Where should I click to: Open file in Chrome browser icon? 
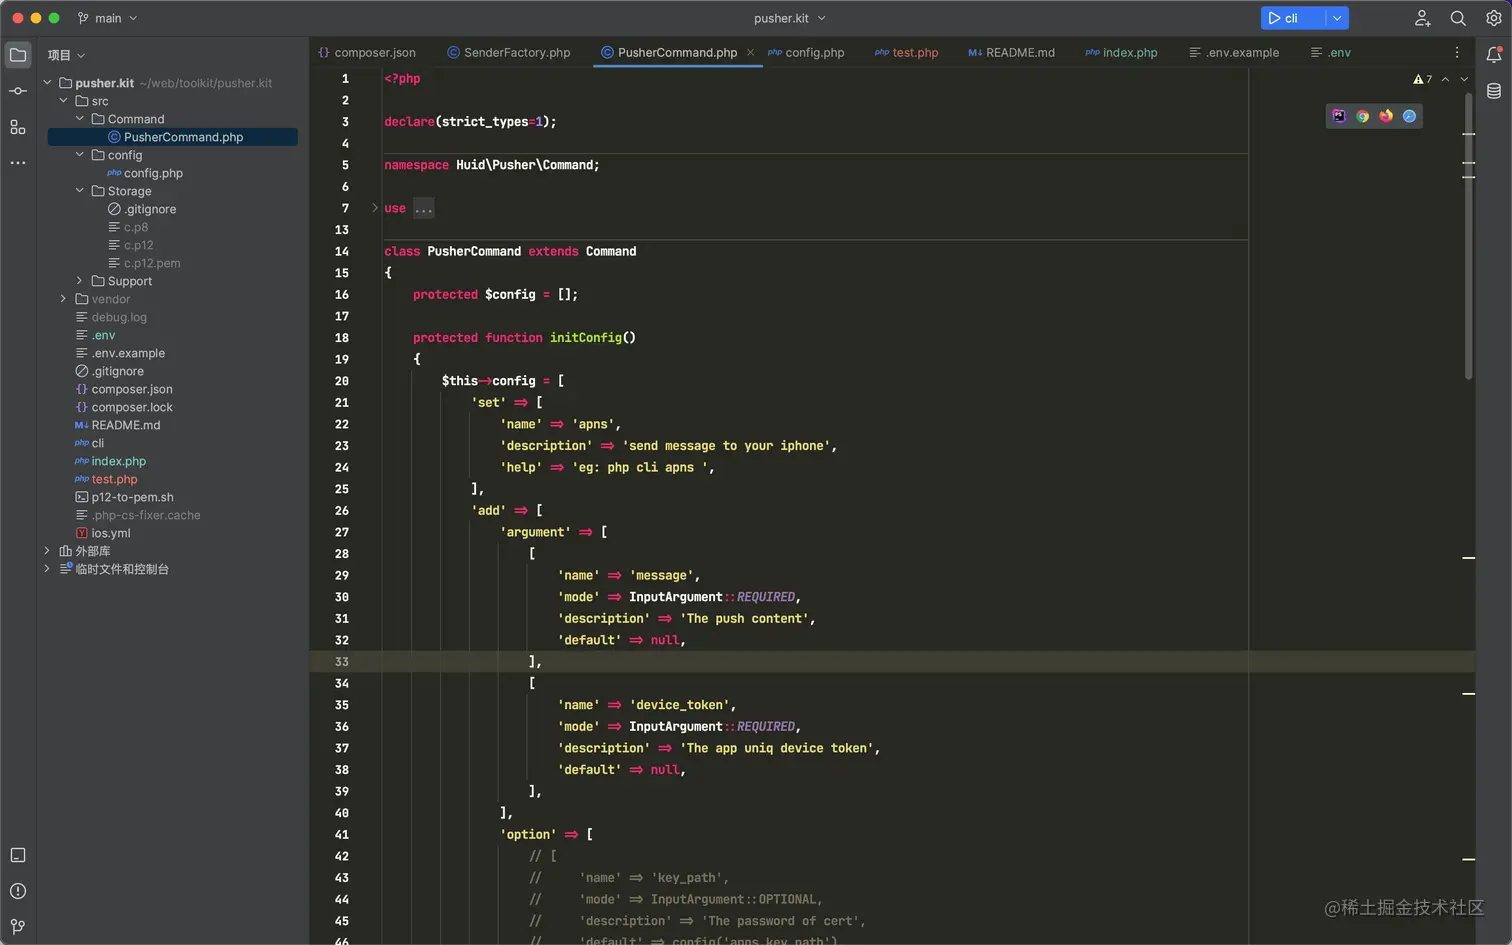click(x=1362, y=116)
